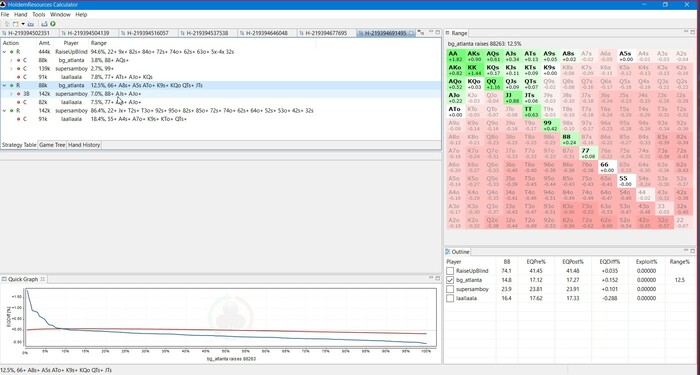700x375 pixels.
Task: Toggle the RaiseUpBlind checkbox in Outline
Action: point(450,271)
